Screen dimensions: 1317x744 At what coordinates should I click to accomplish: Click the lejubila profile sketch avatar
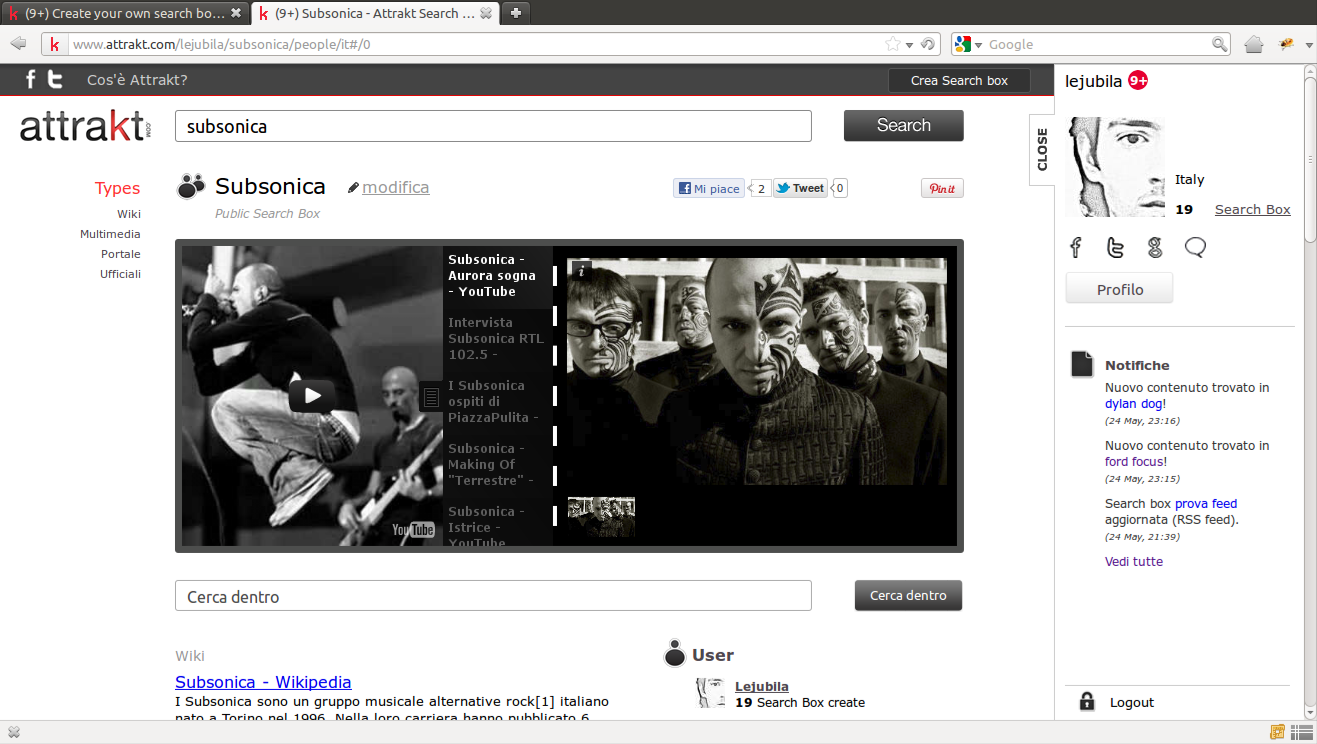(1115, 167)
